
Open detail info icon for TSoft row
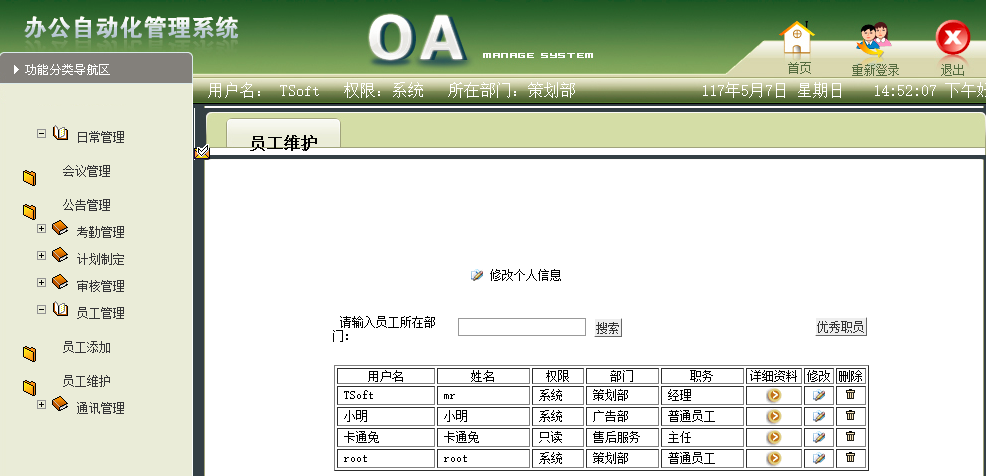coord(773,396)
